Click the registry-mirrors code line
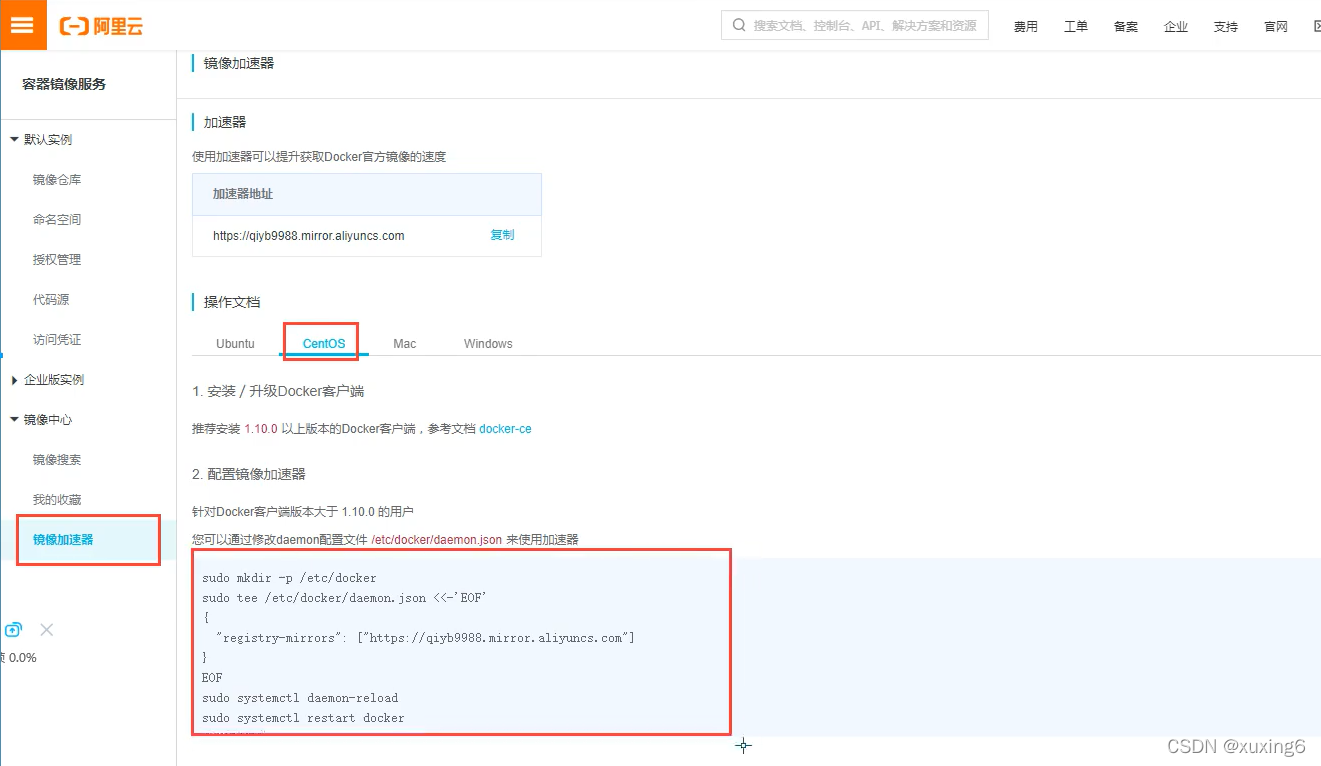 click(425, 638)
